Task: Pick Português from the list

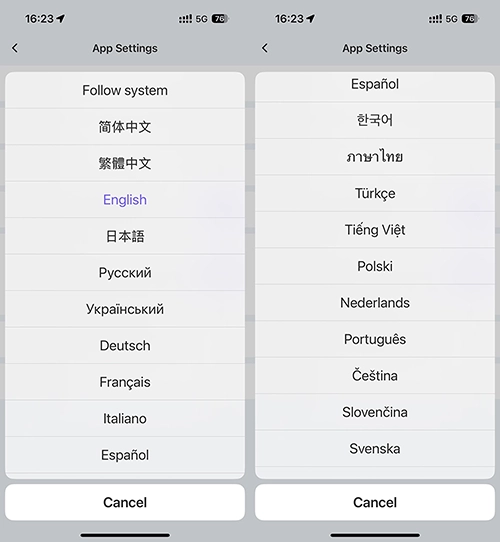Action: point(375,339)
